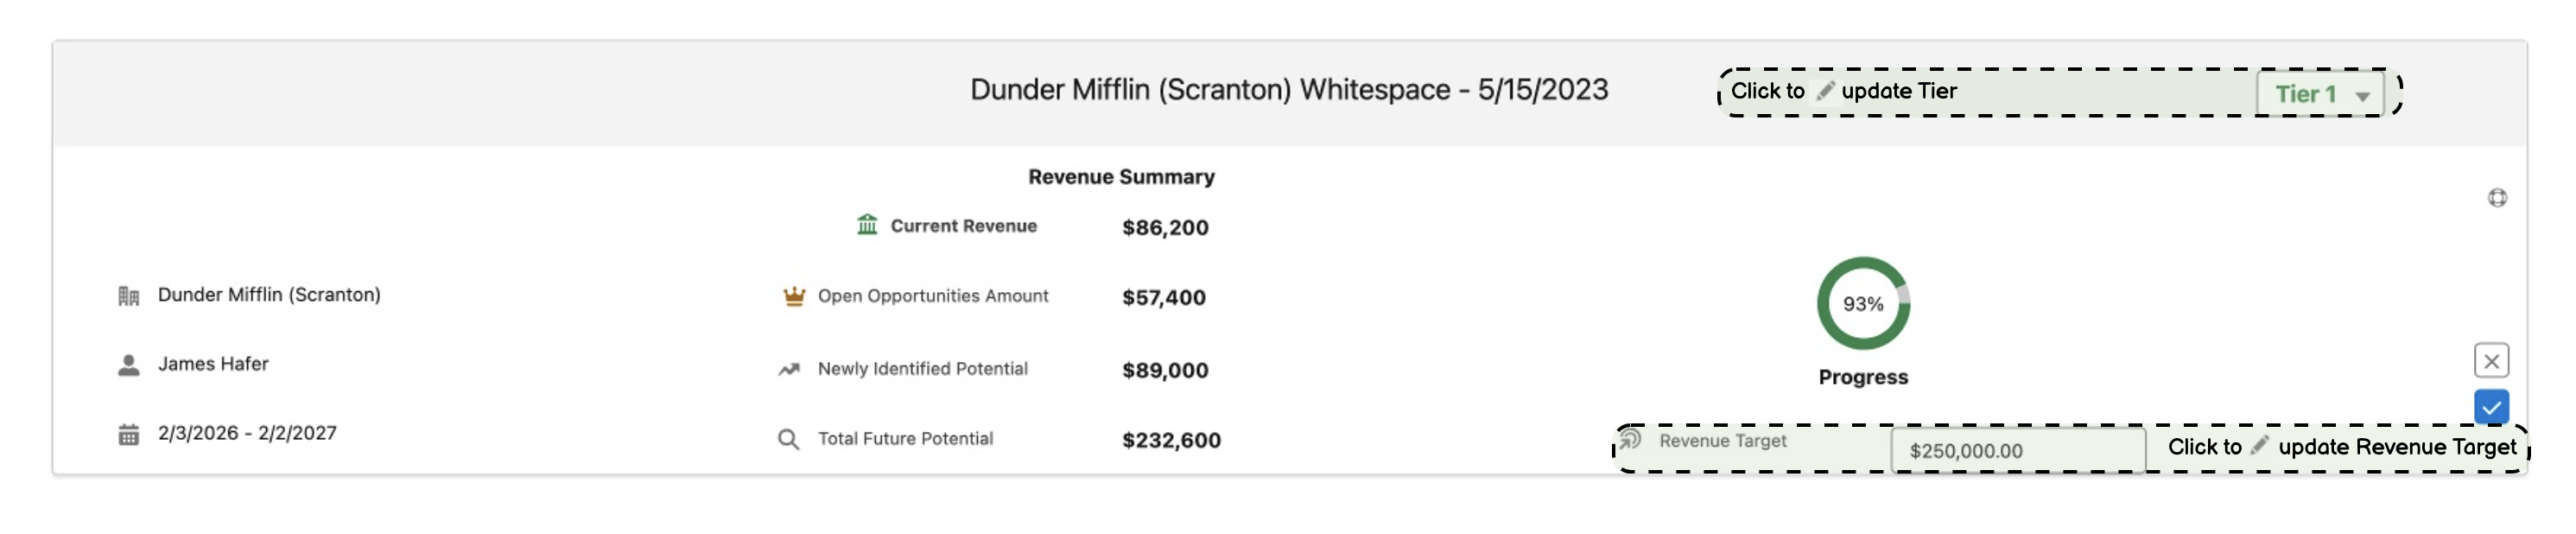This screenshot has width=2576, height=534.
Task: Click the building icon next to Dunder Mifflin
Action: (129, 296)
